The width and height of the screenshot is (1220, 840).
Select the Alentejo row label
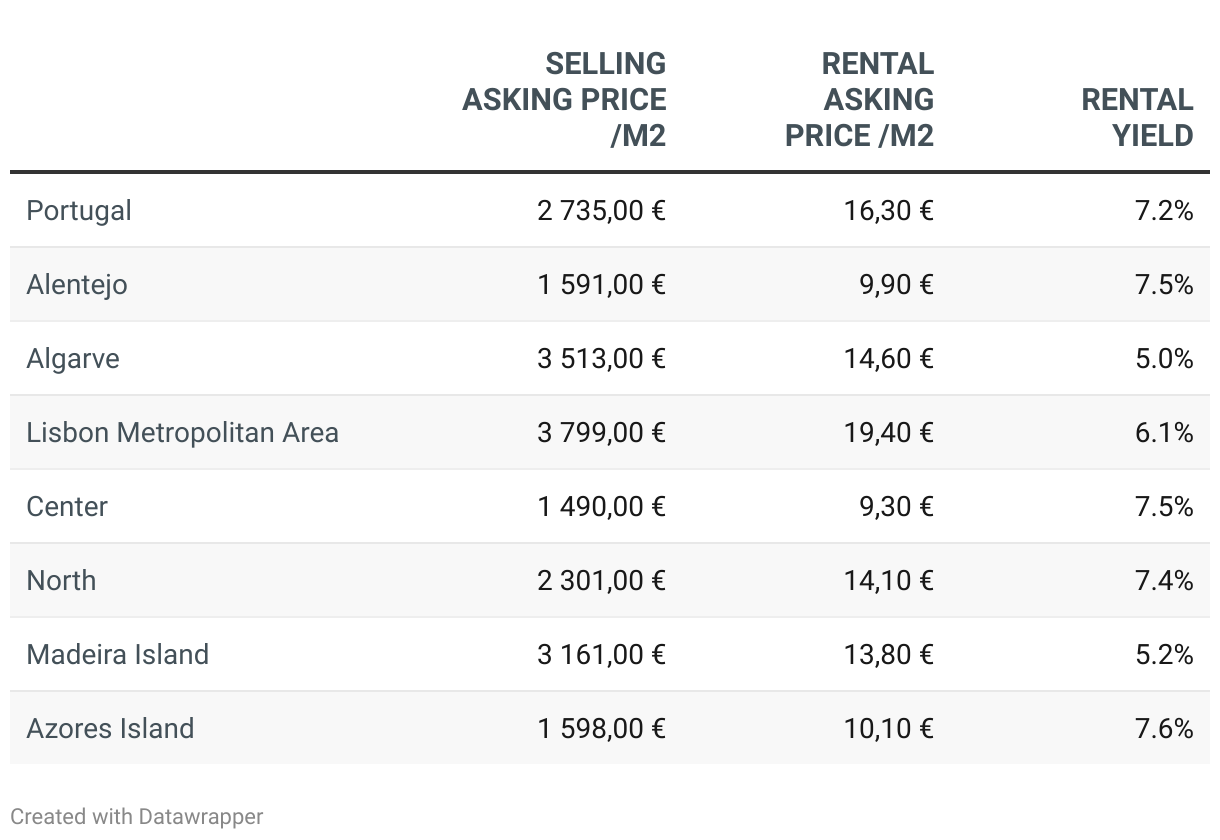tap(77, 285)
